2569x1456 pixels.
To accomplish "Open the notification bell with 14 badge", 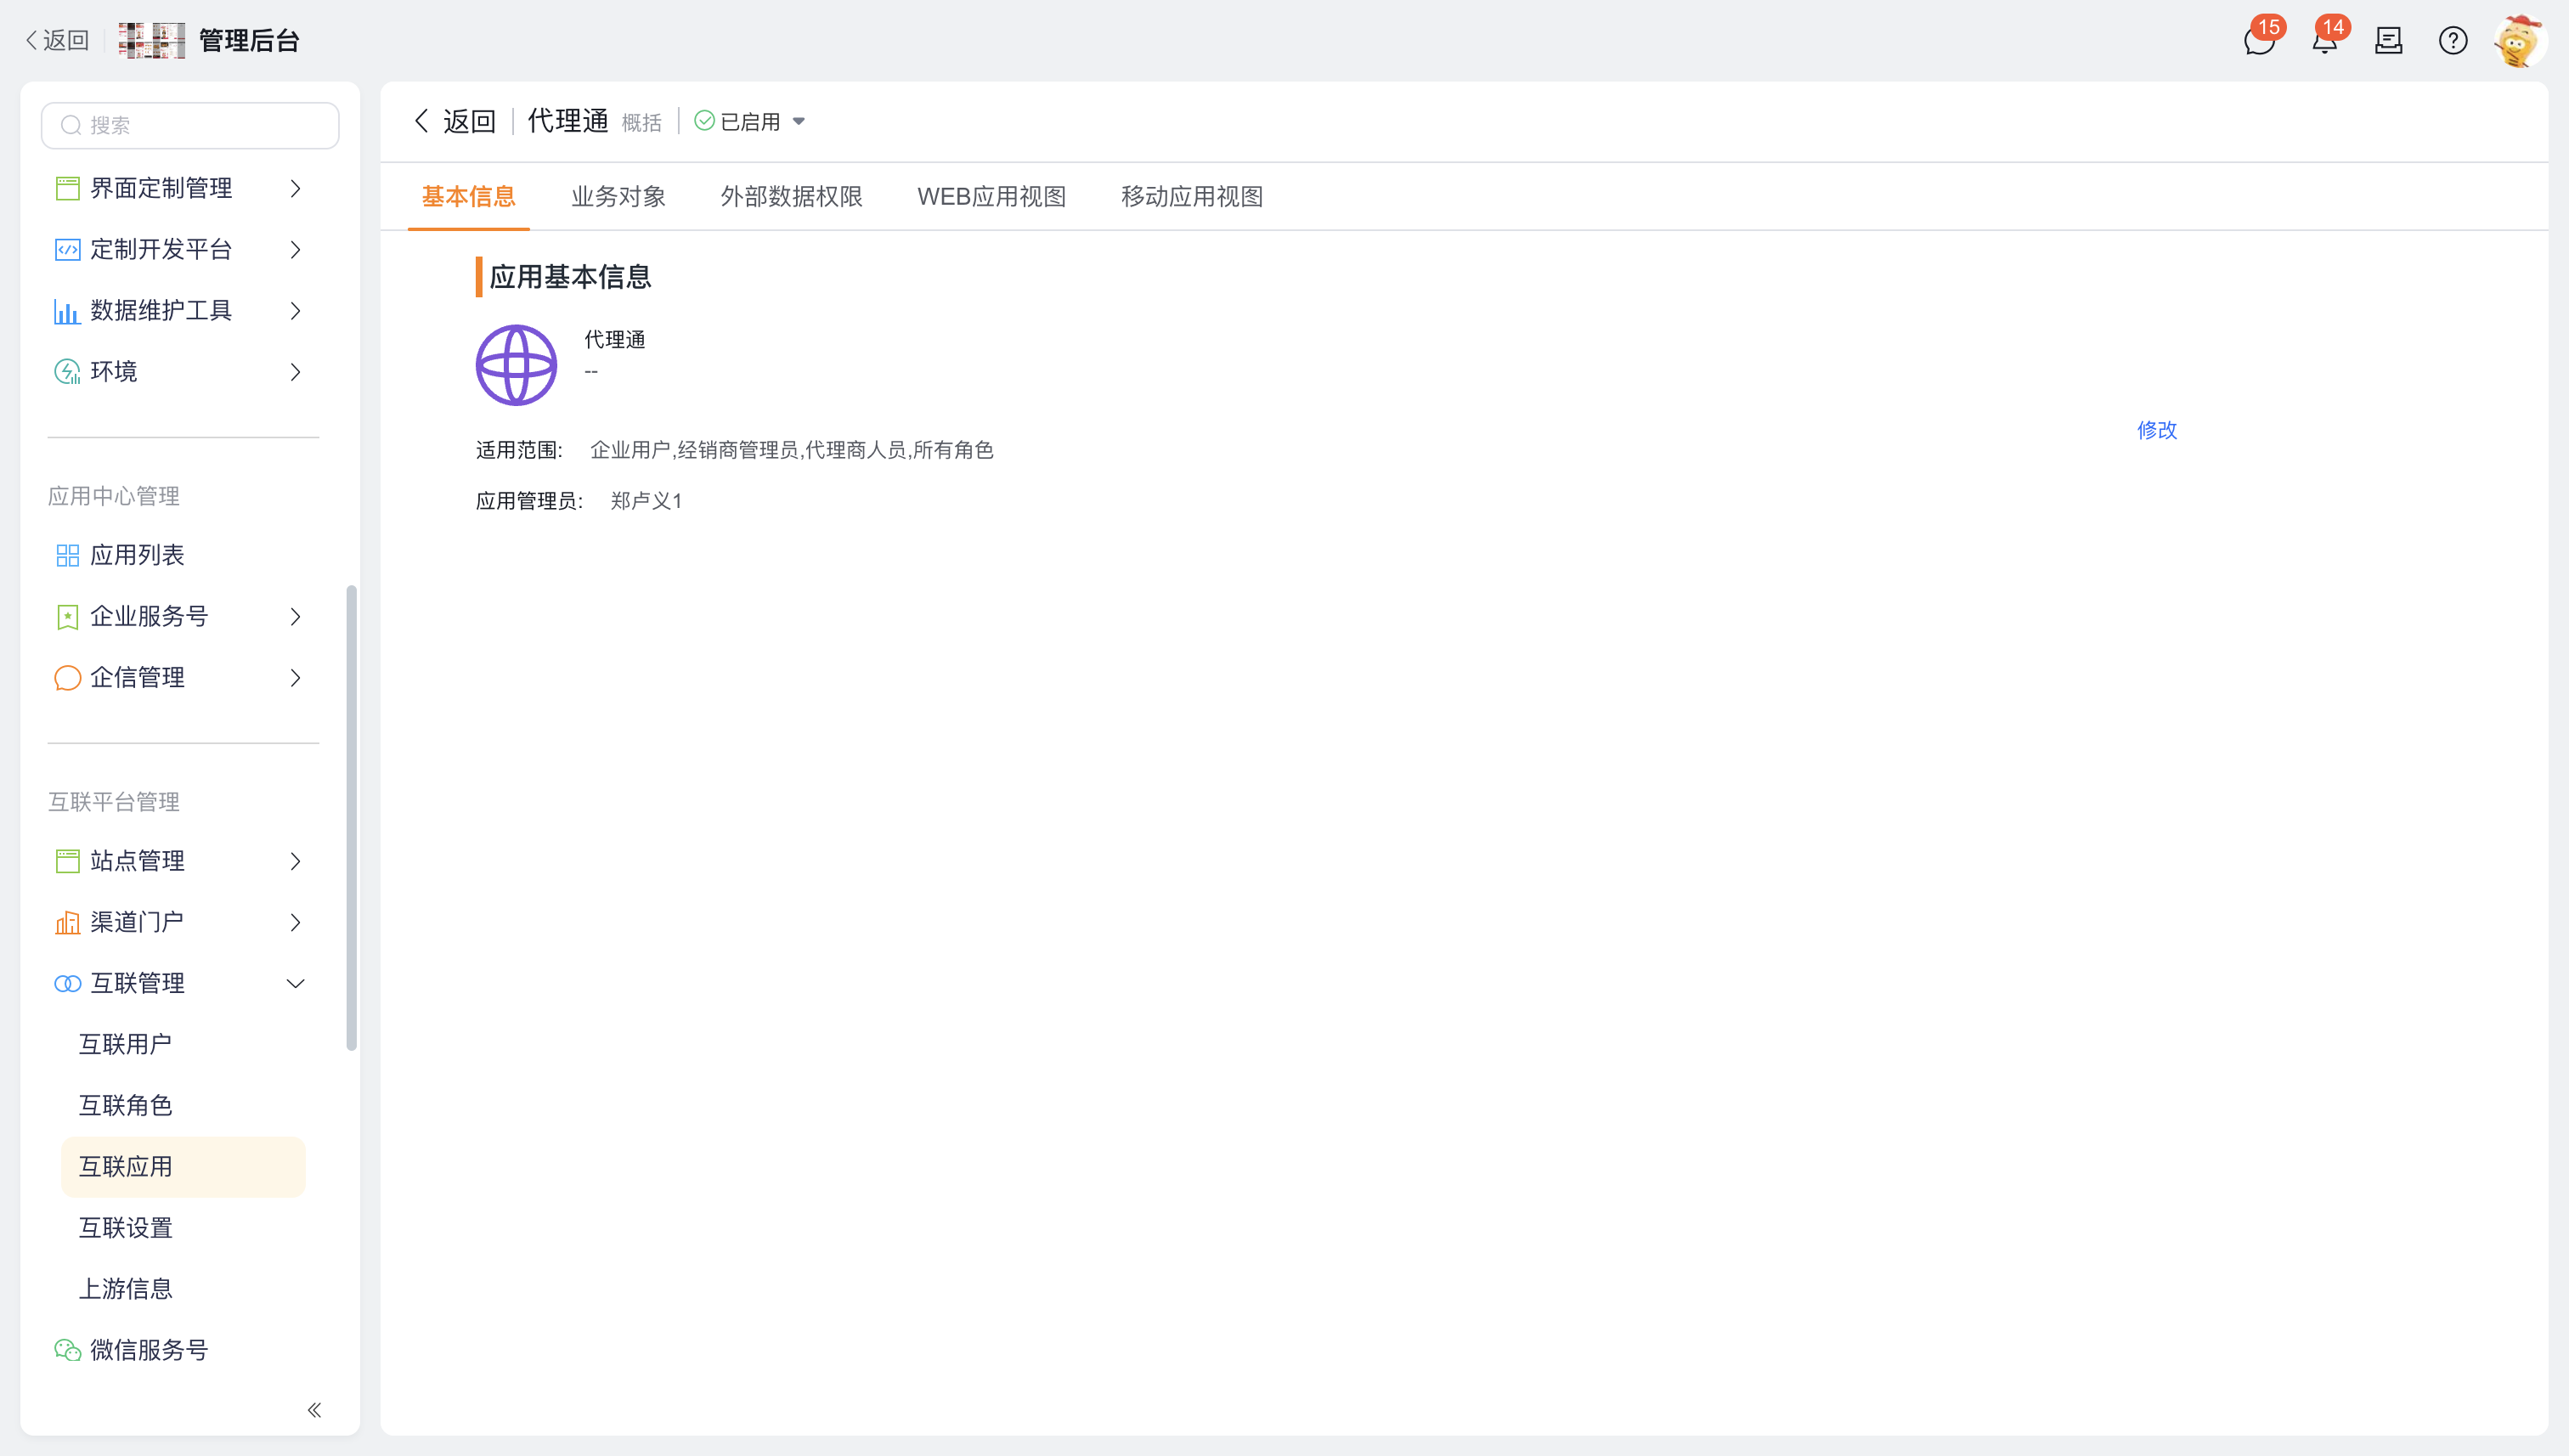I will click(x=2324, y=41).
